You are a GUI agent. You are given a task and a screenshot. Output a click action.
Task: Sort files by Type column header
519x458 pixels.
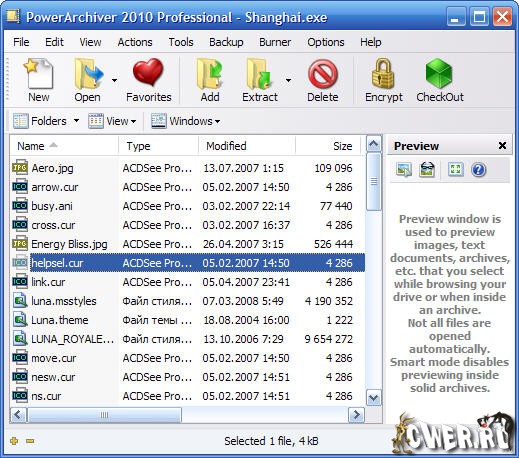158,146
